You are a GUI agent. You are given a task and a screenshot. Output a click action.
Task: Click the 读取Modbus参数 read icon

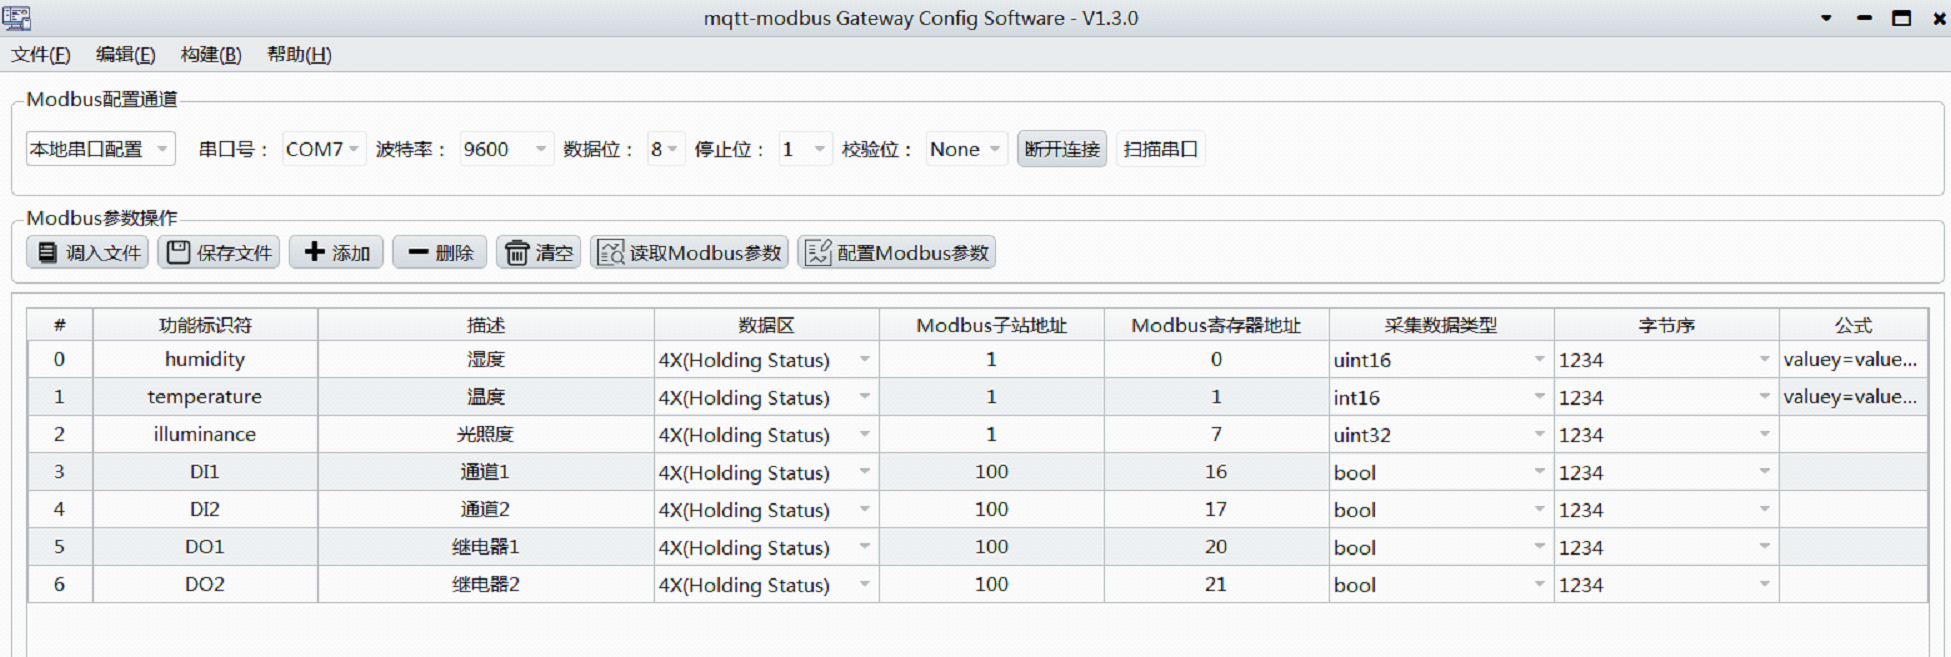click(x=610, y=253)
